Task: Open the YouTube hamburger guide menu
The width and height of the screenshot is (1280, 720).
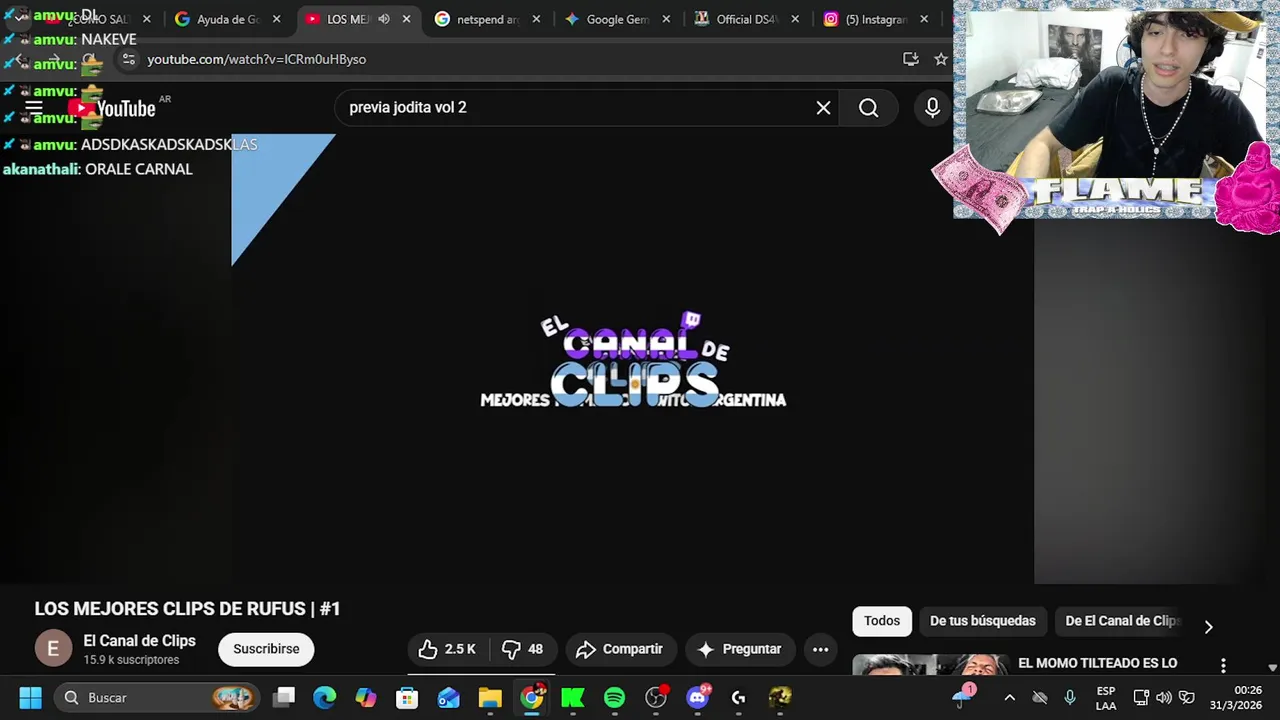Action: (33, 108)
